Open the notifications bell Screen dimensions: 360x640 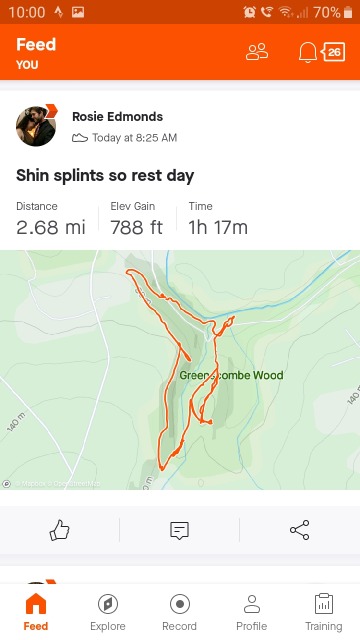(x=308, y=52)
